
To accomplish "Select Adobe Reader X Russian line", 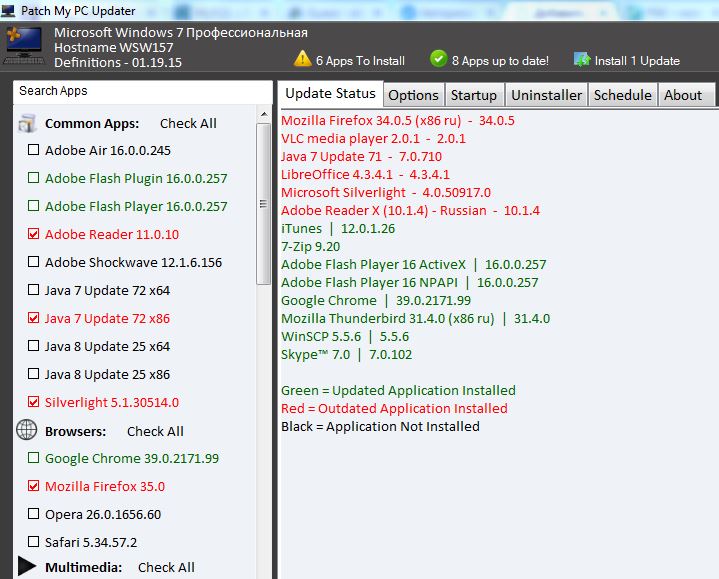I will (x=410, y=210).
